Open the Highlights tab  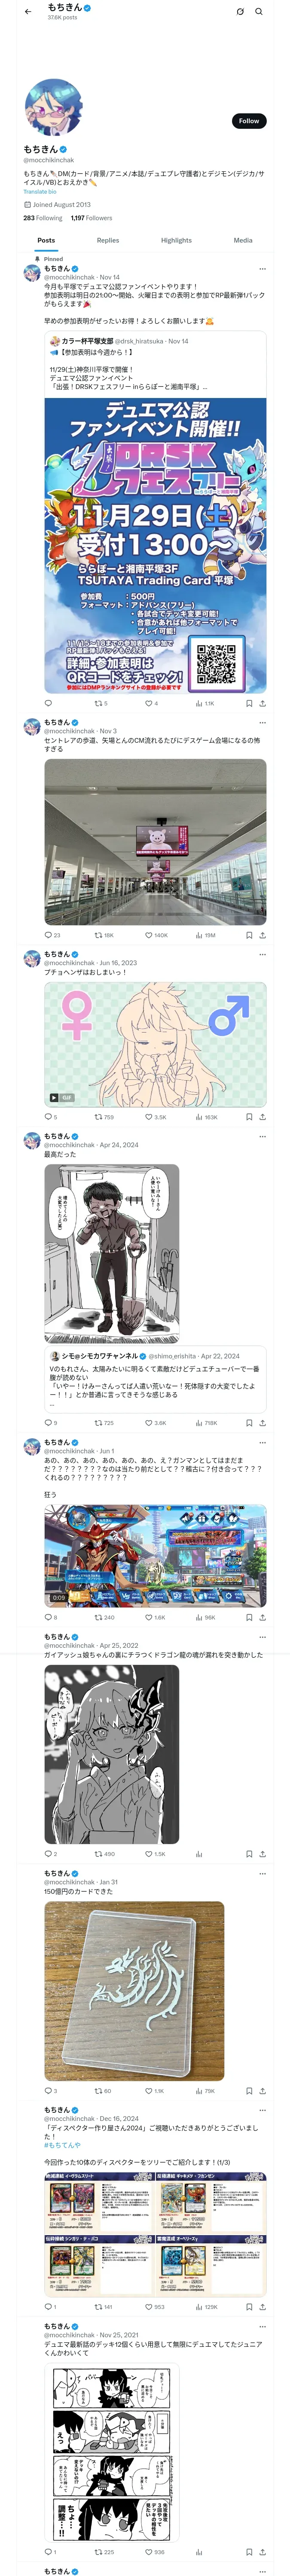click(176, 240)
